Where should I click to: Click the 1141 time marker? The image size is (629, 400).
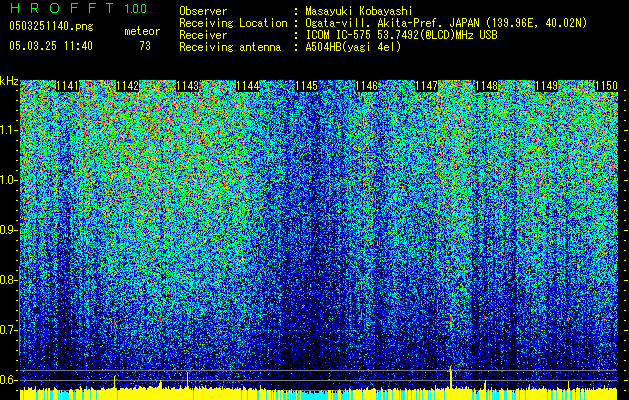click(x=67, y=86)
